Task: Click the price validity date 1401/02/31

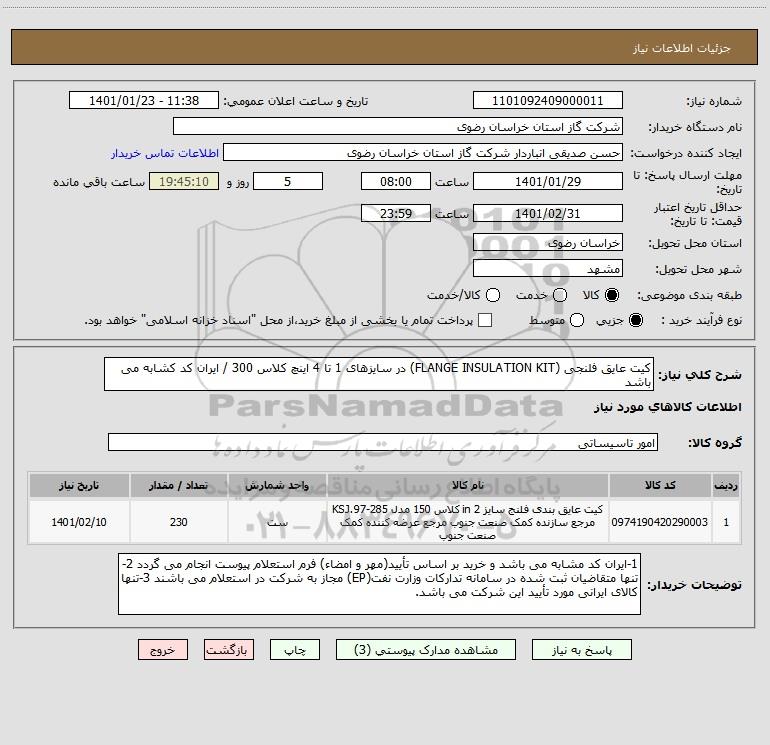Action: click(548, 214)
